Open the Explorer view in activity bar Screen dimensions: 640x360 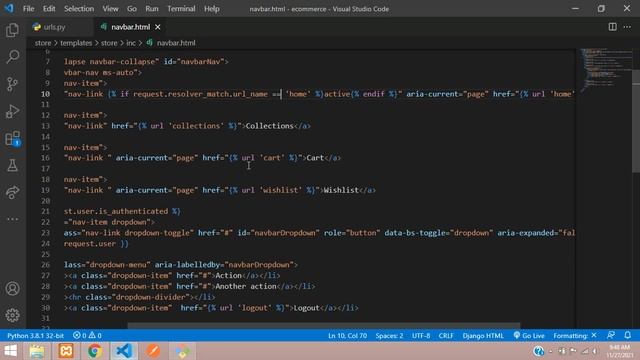(x=12, y=30)
